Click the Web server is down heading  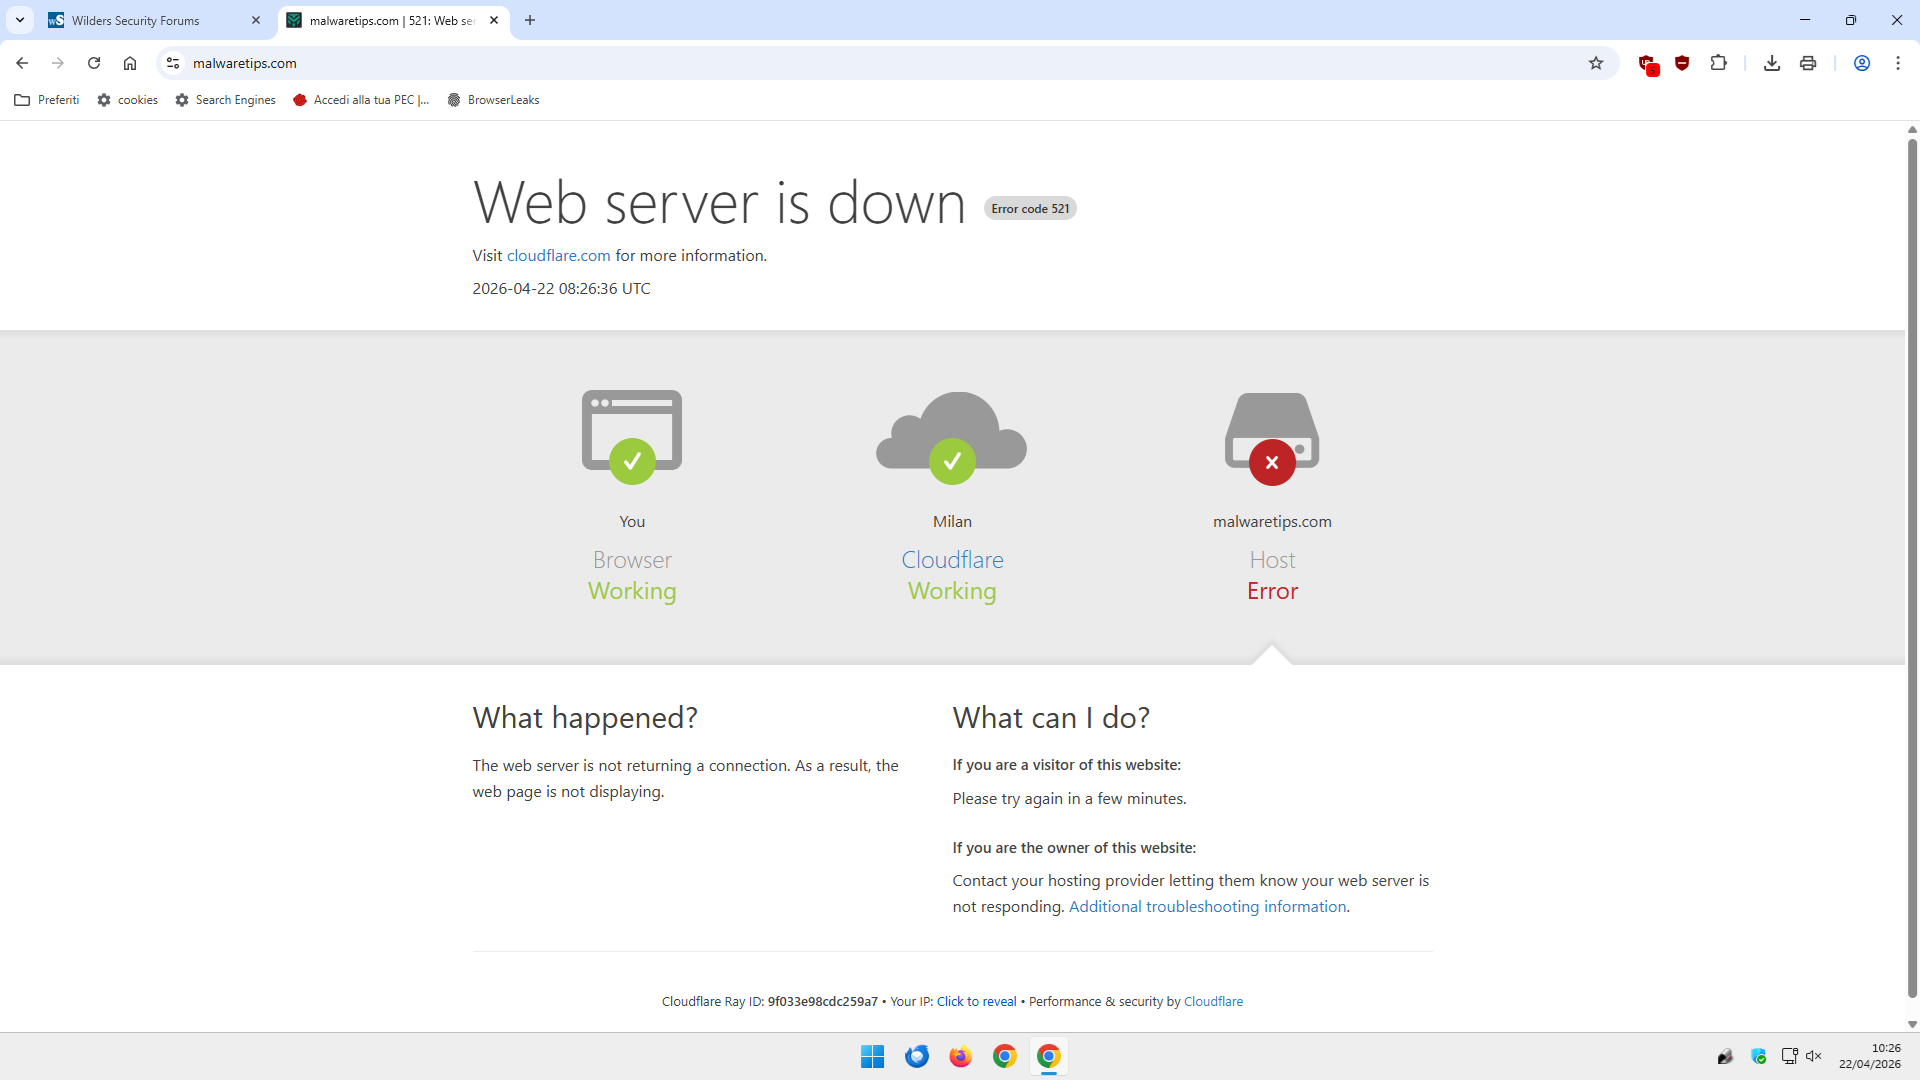[x=719, y=202]
